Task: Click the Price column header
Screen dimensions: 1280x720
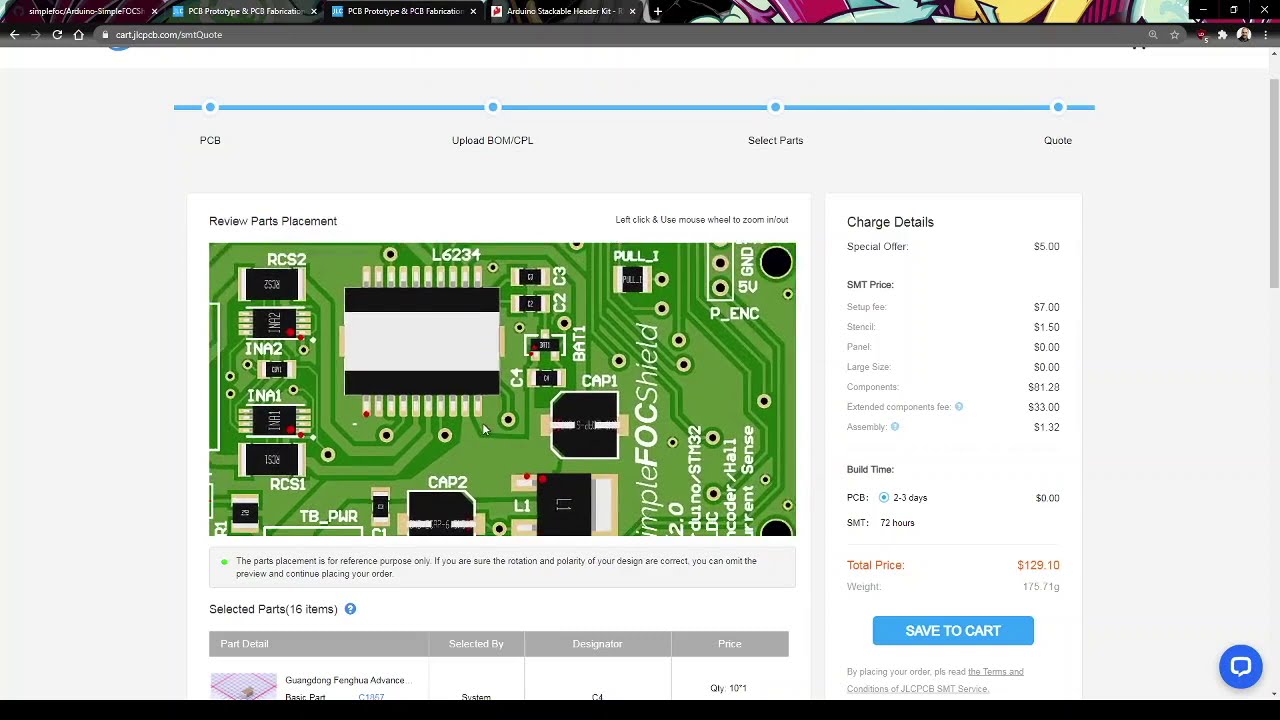Action: pos(729,644)
